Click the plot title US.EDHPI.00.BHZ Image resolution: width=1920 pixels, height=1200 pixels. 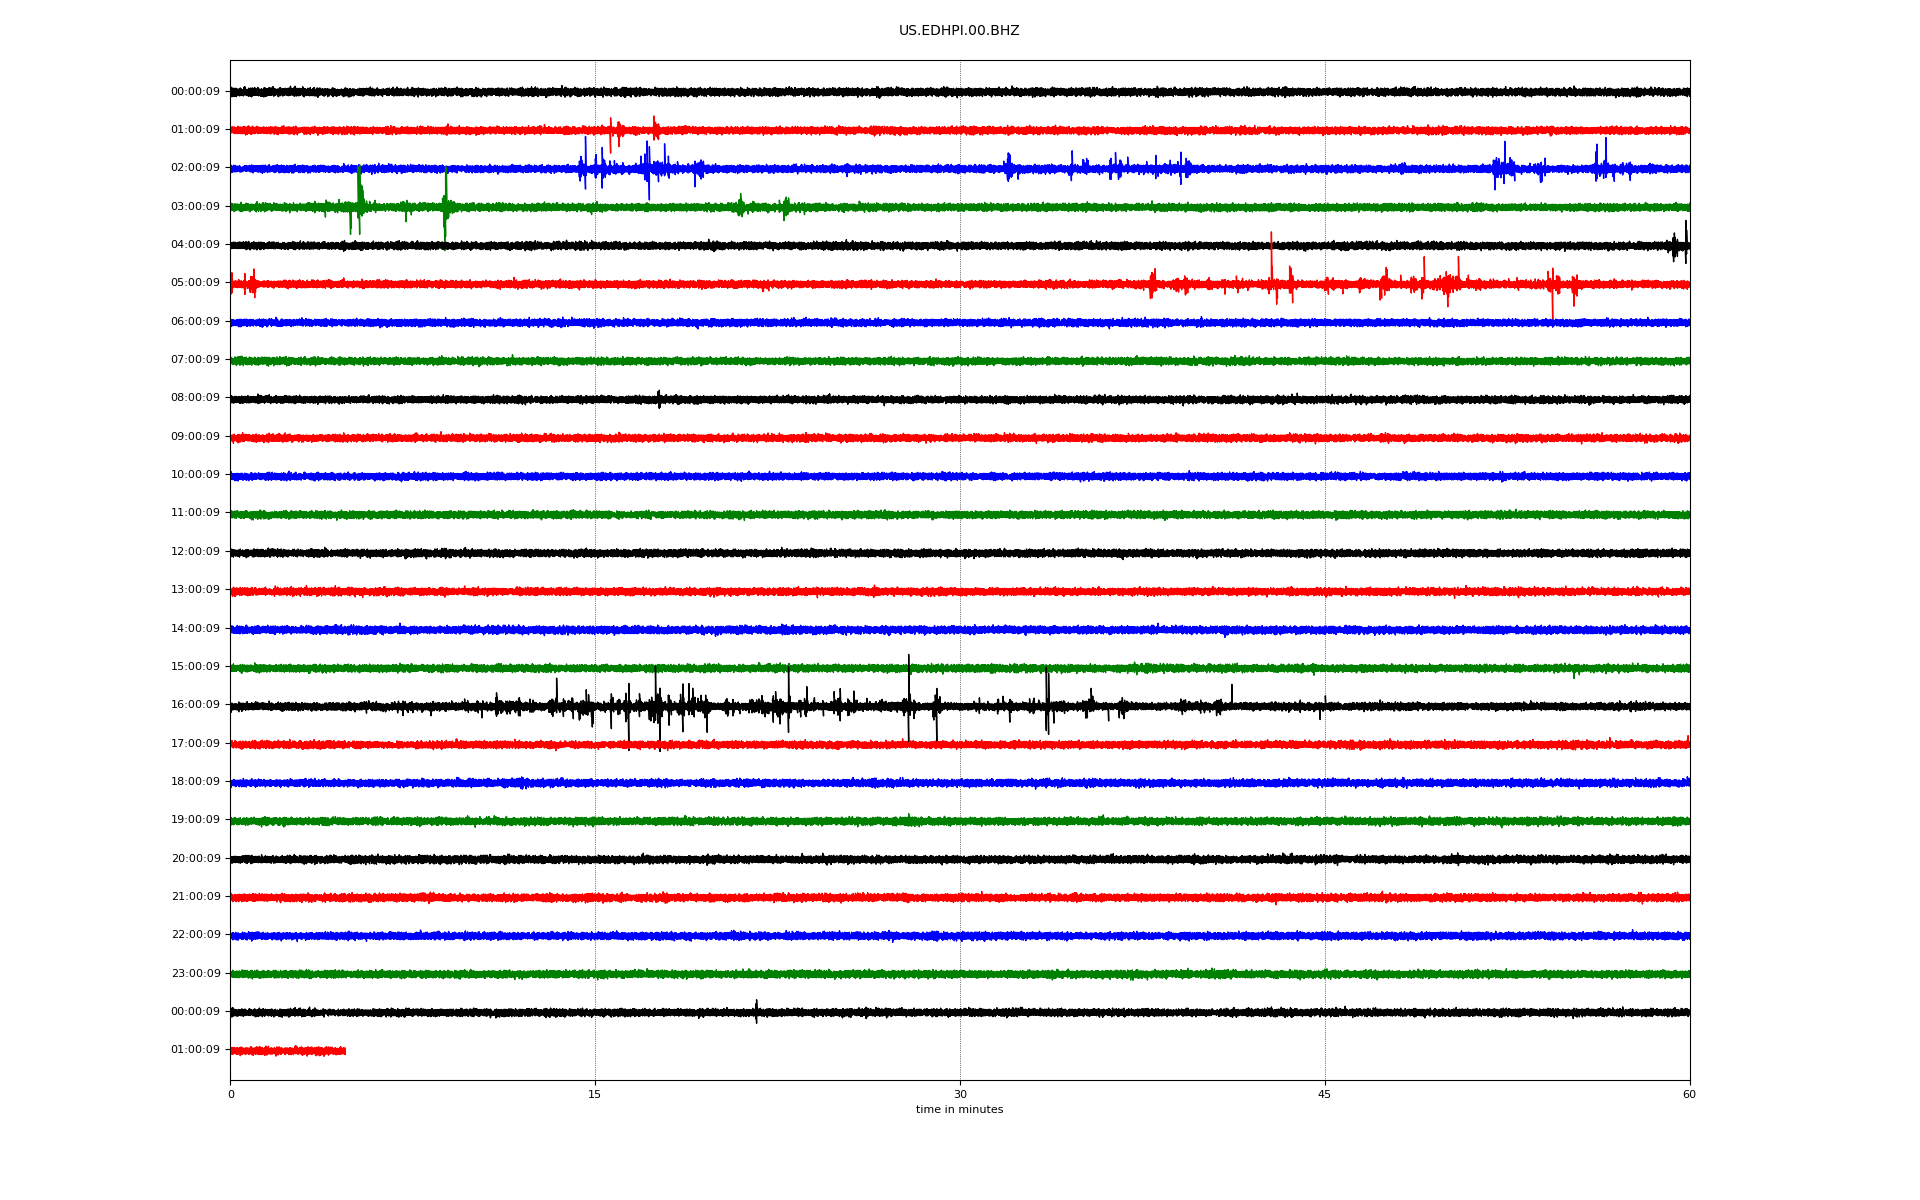coord(958,31)
